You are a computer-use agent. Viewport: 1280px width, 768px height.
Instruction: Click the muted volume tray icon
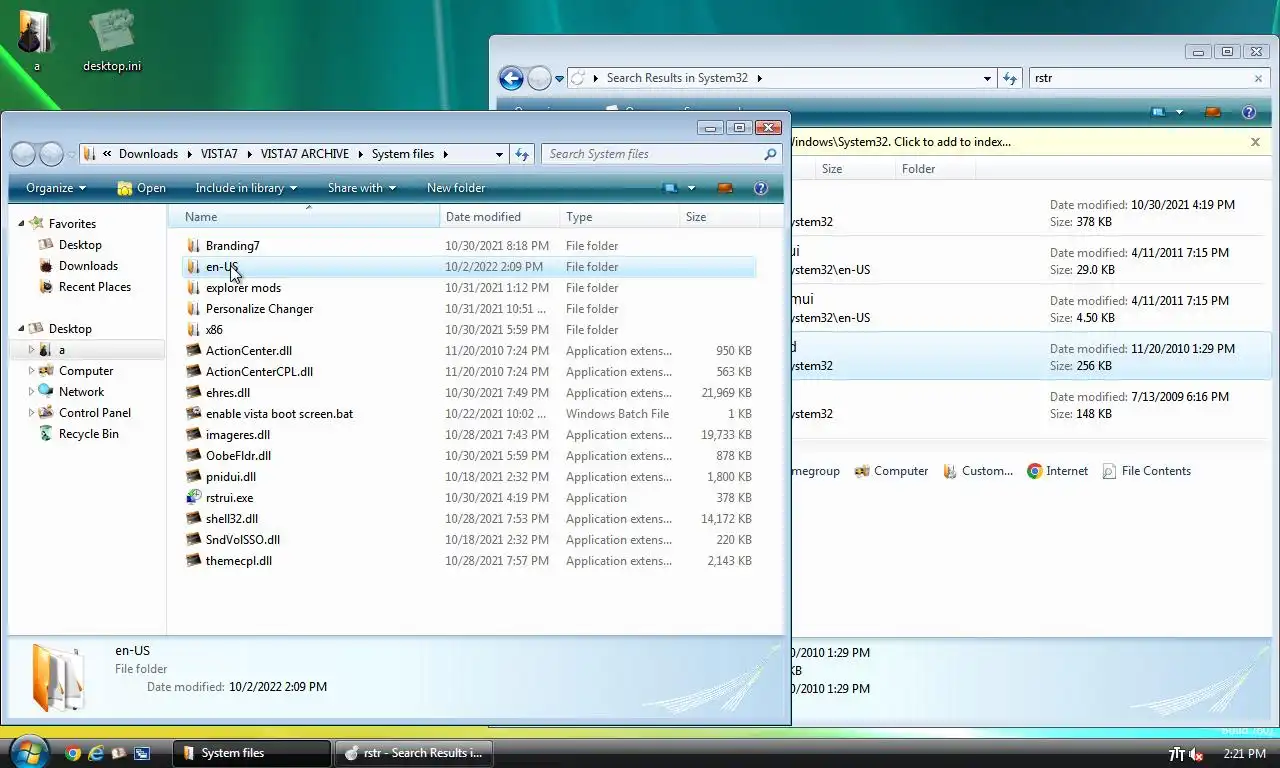coord(1196,754)
